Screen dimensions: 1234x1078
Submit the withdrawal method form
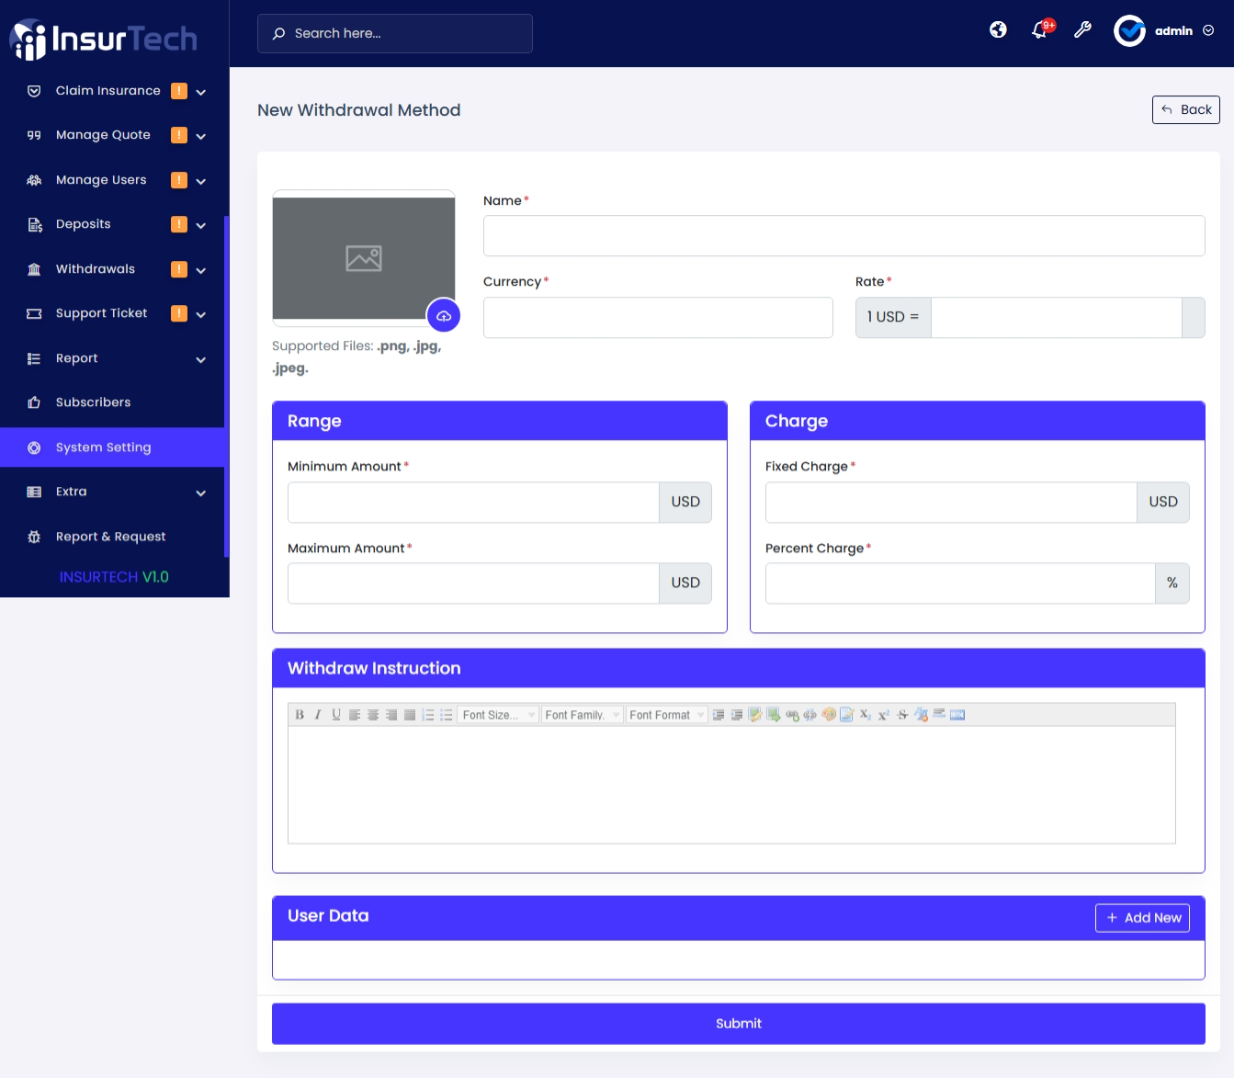click(738, 1024)
